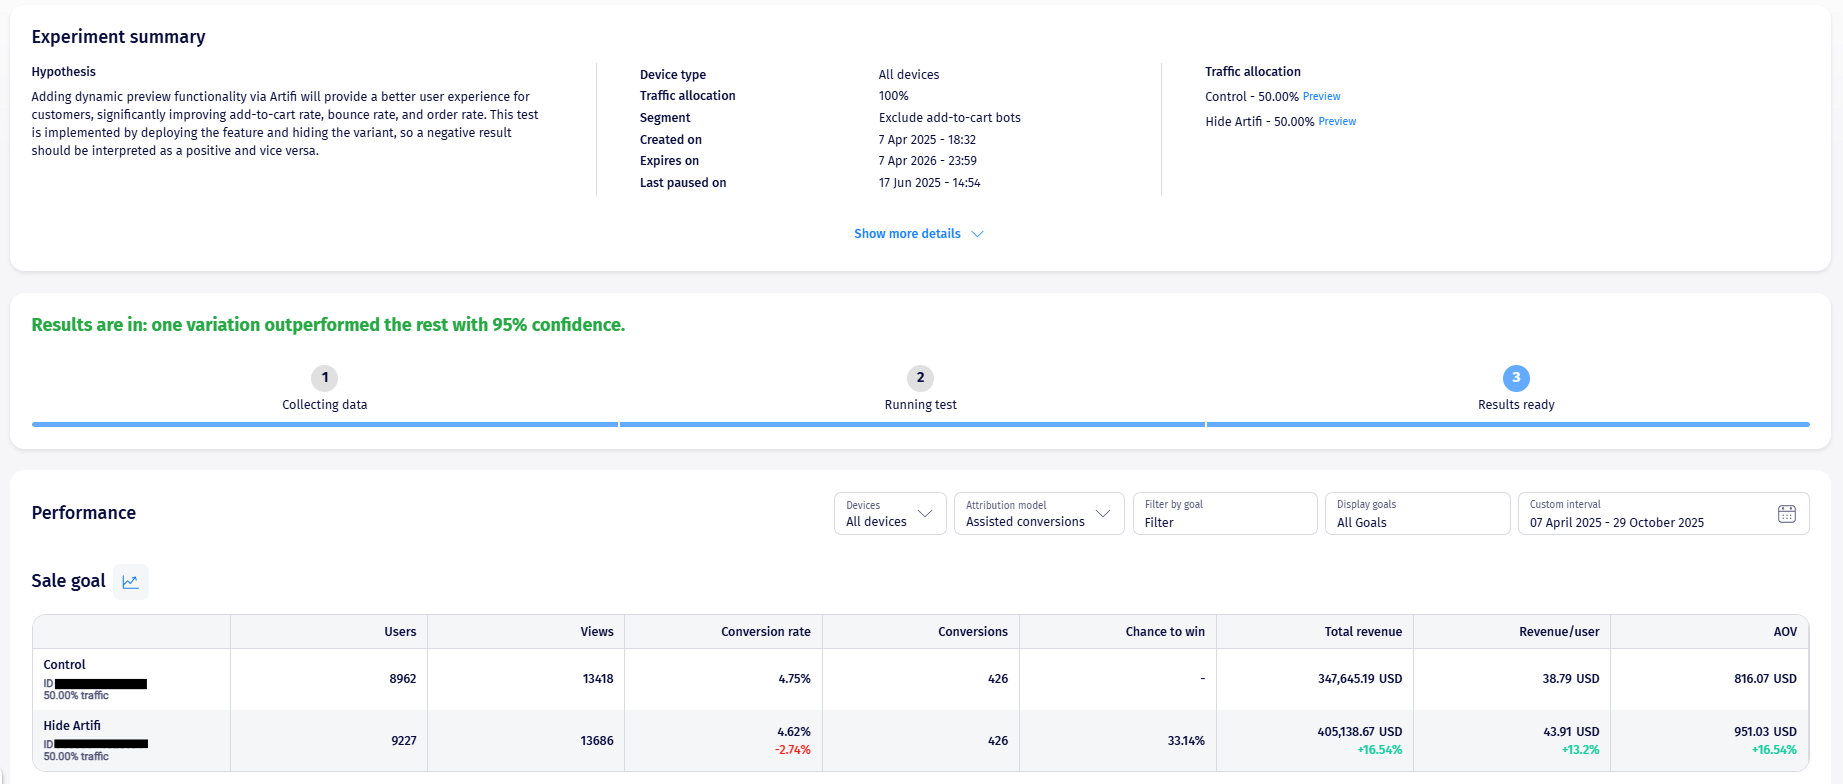1843x784 pixels.
Task: Select the Hide Artifi row in table
Action: click(72, 726)
